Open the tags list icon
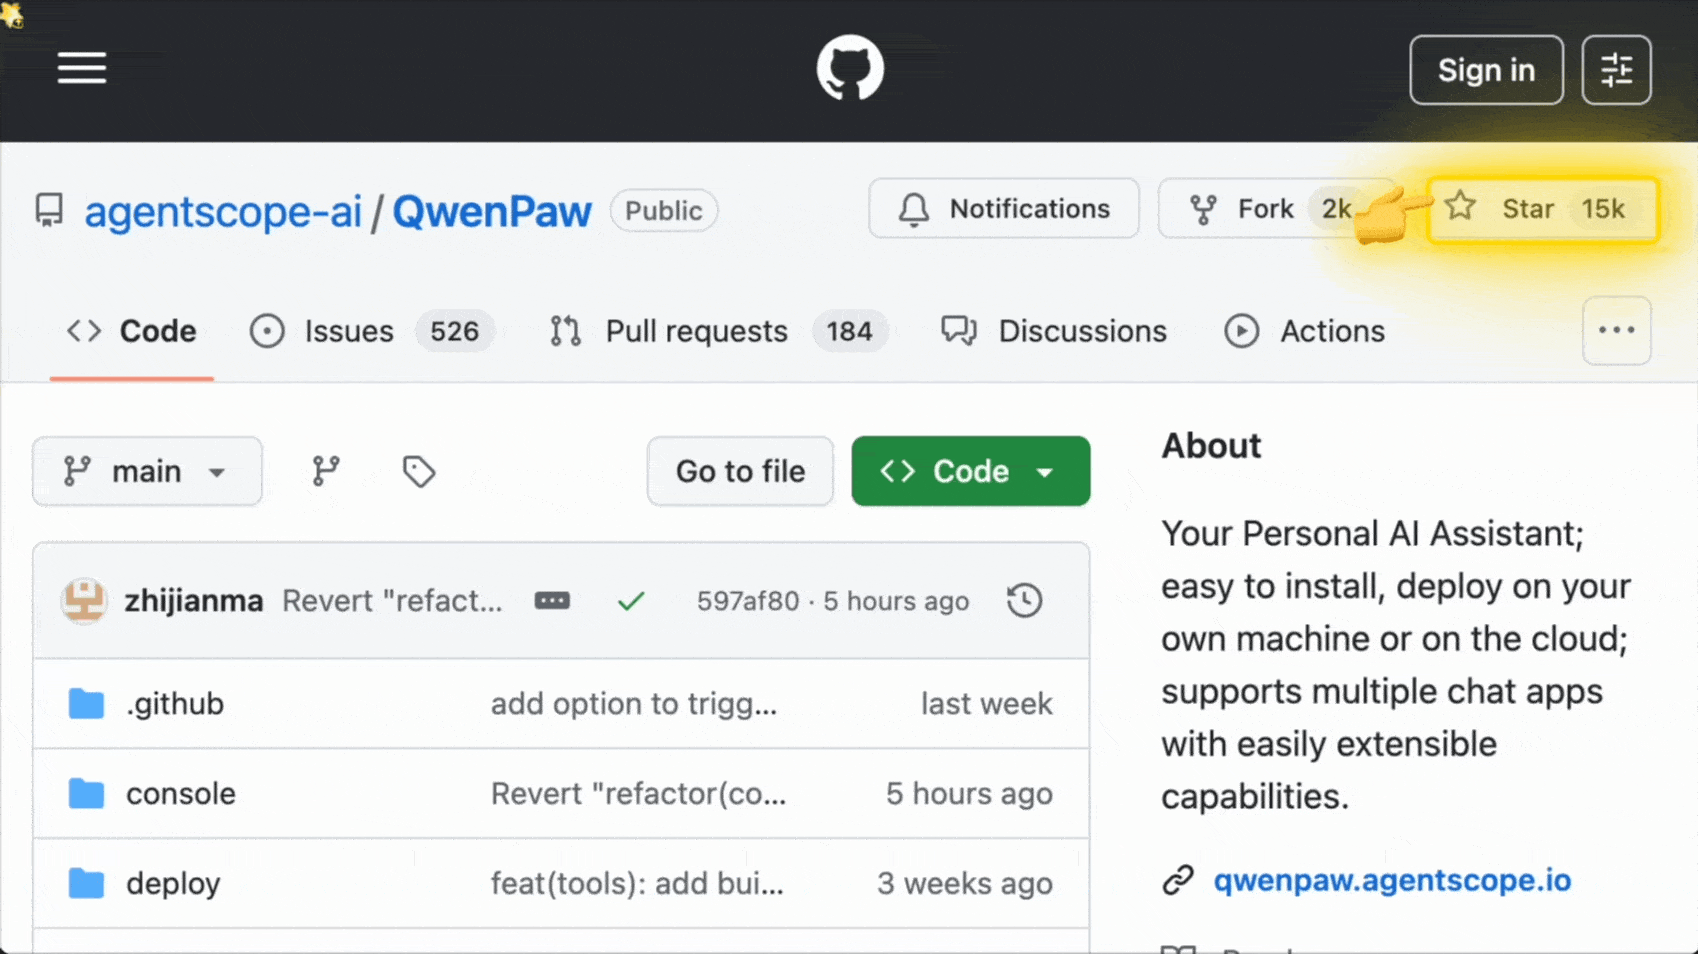 tap(419, 471)
